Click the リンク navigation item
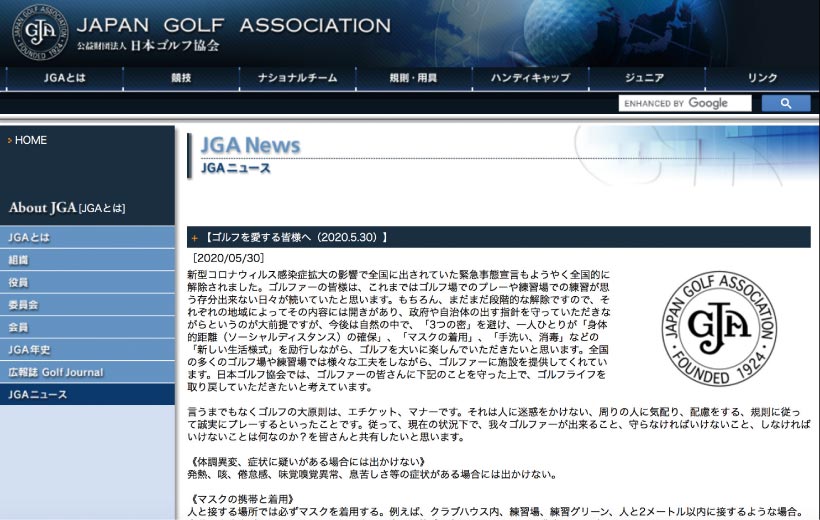Image resolution: width=820 pixels, height=520 pixels. coord(762,78)
